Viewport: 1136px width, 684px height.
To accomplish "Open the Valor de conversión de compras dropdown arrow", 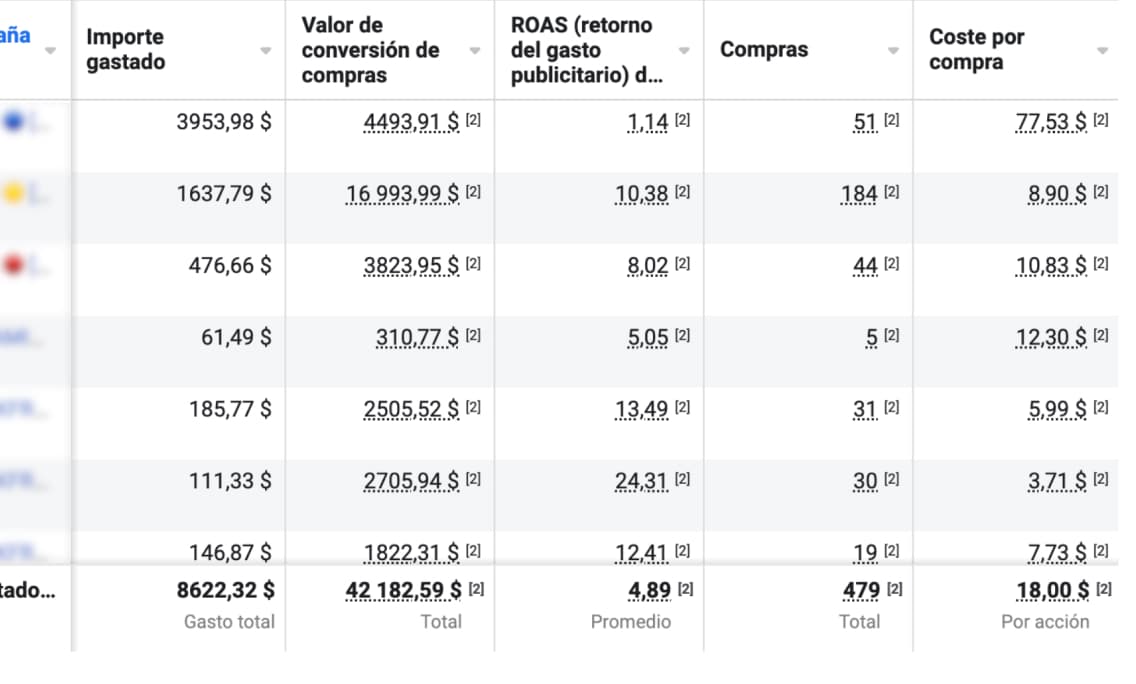I will click(475, 51).
